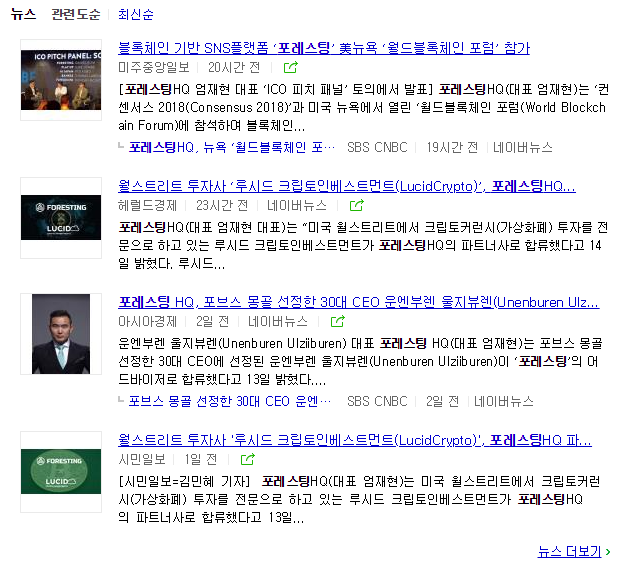Click SBS CNBC source next to 19시간 전
This screenshot has height=577, width=630.
tap(377, 147)
